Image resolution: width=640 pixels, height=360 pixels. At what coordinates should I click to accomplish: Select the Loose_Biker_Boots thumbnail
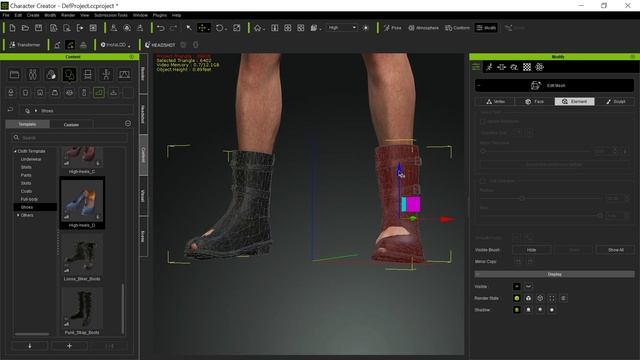point(82,257)
